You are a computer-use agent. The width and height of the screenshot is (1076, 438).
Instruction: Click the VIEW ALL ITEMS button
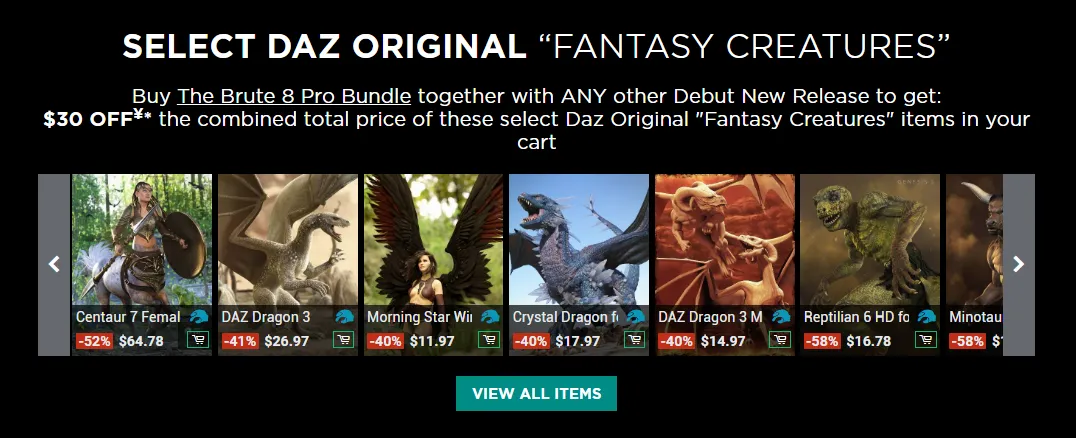click(536, 393)
